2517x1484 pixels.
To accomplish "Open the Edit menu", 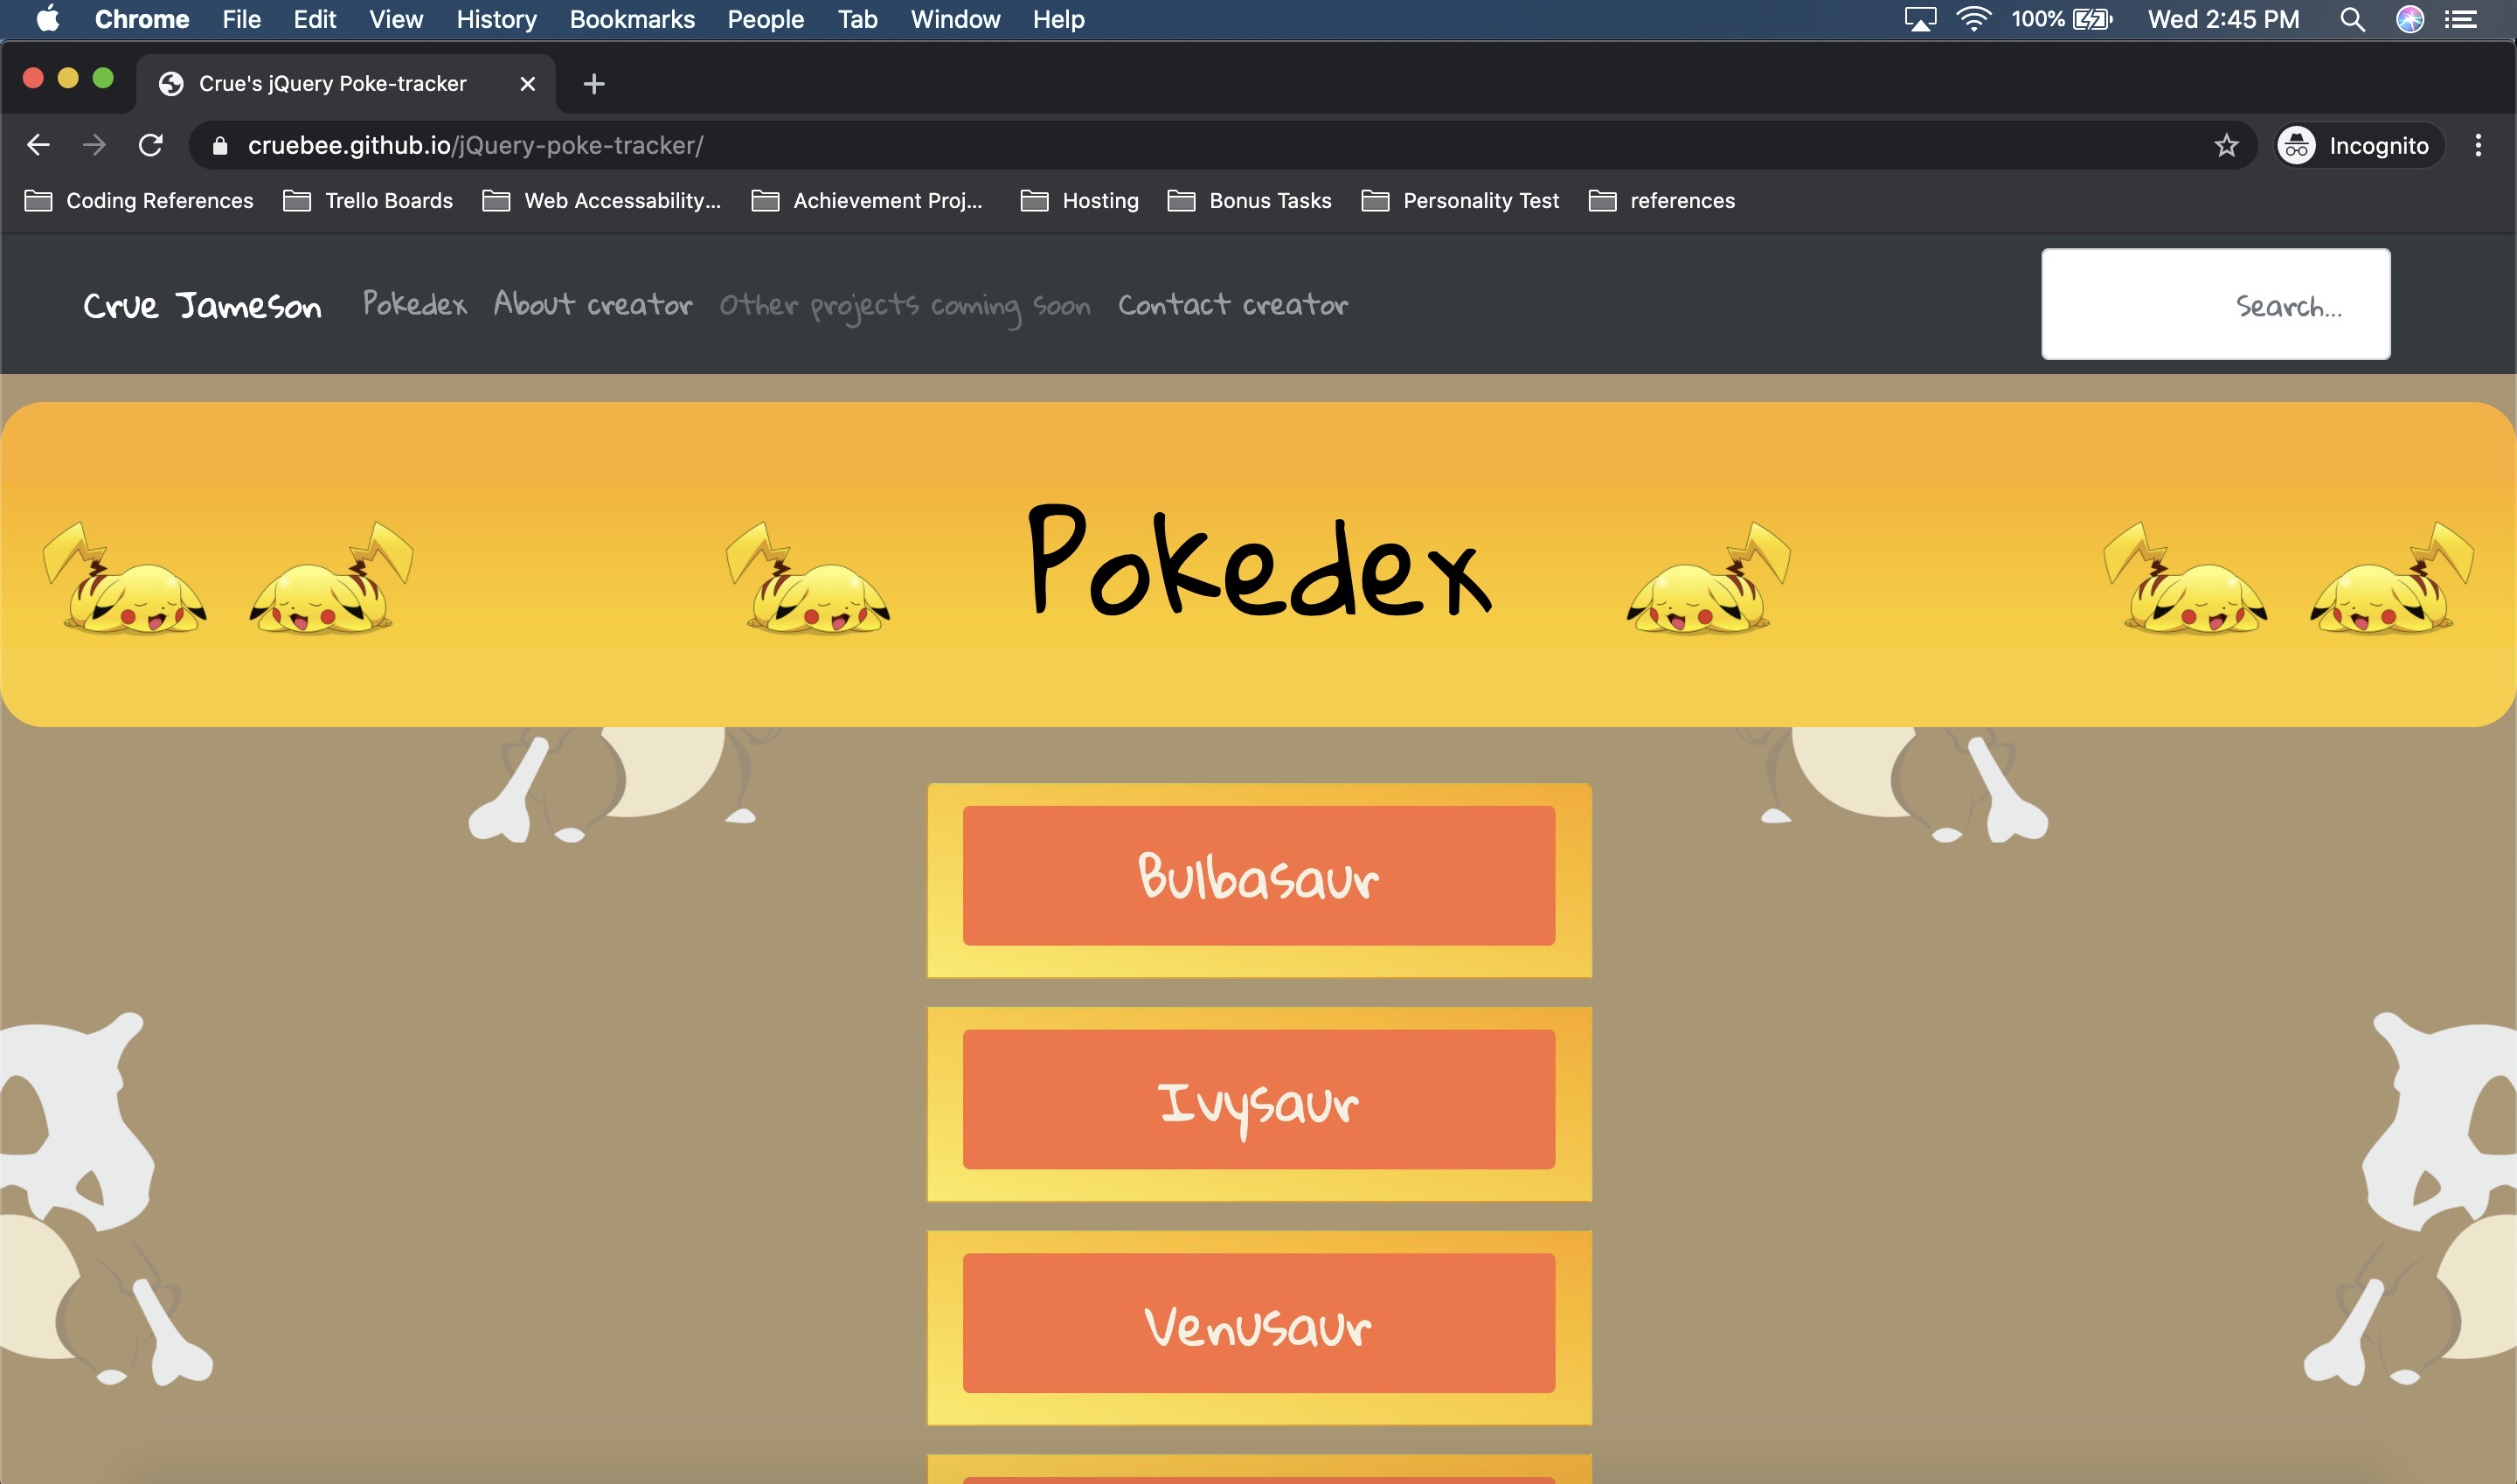I will (314, 19).
